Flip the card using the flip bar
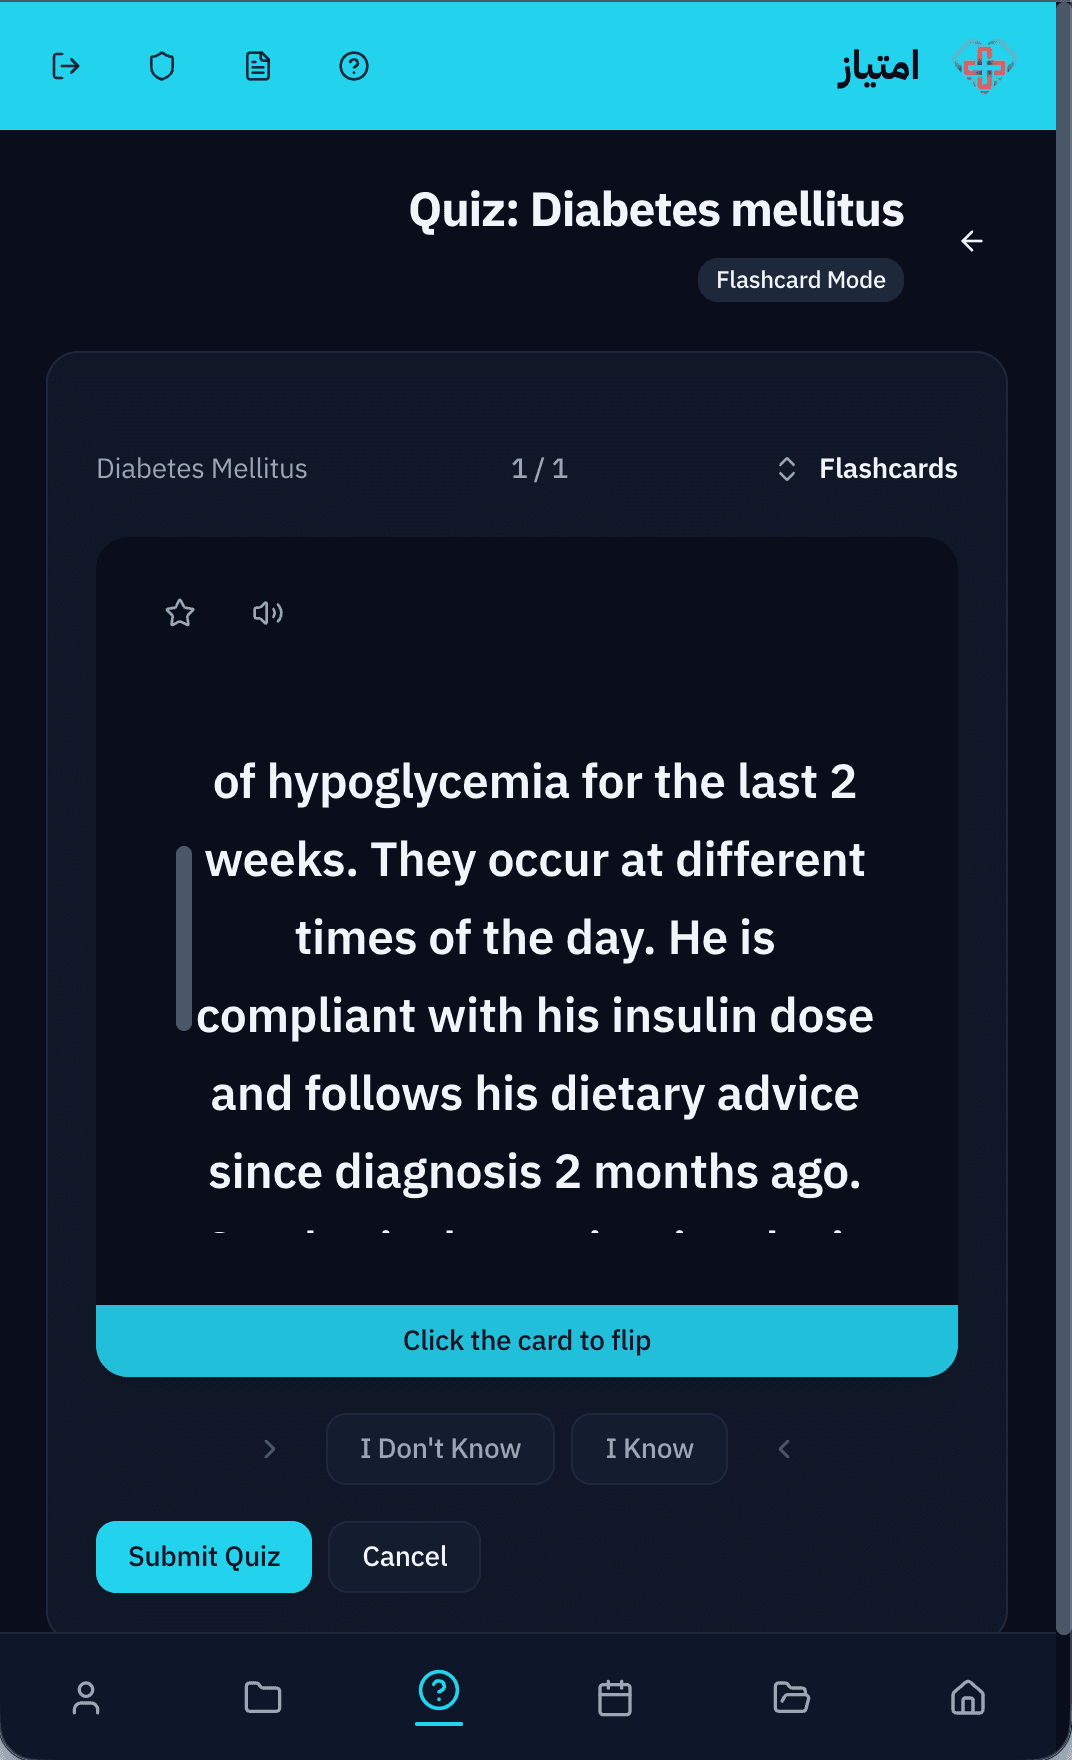Image resolution: width=1072 pixels, height=1760 pixels. click(x=527, y=1341)
